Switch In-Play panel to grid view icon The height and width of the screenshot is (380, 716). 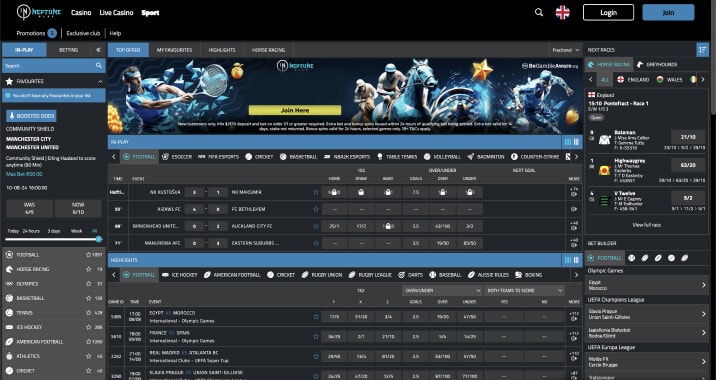coord(568,142)
